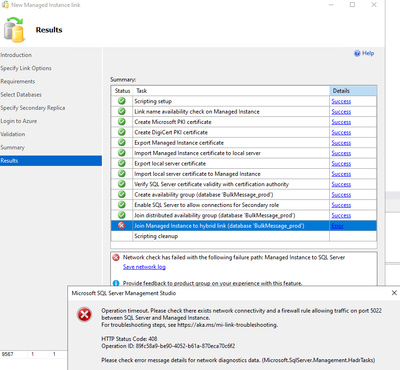Click the red error icon on Join Managed Instance row
Image resolution: width=400 pixels, height=370 pixels.
pos(122,225)
